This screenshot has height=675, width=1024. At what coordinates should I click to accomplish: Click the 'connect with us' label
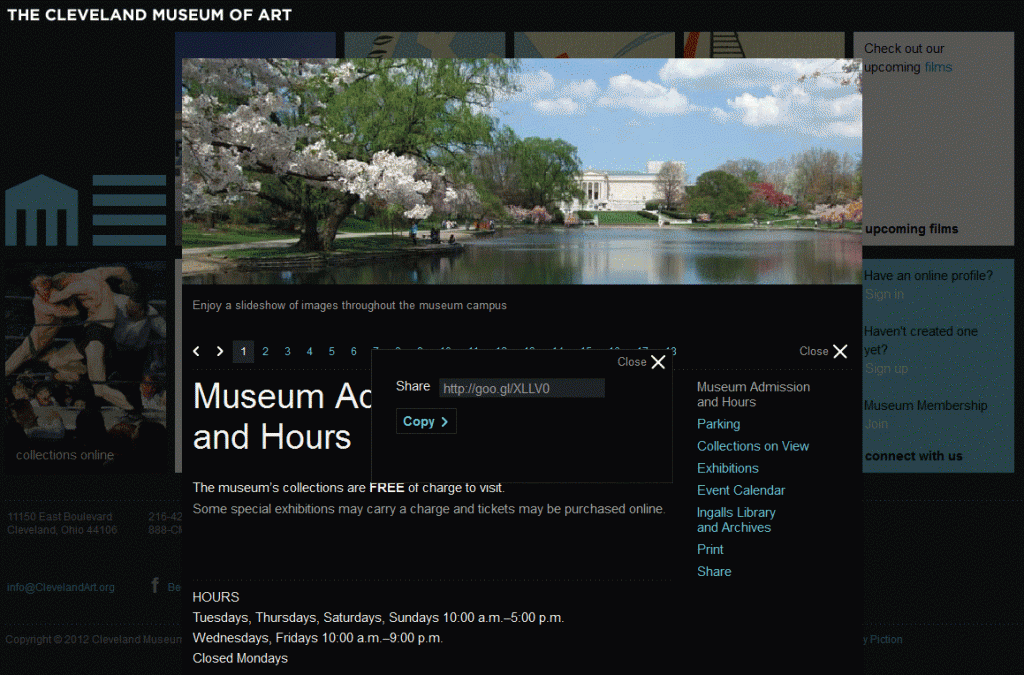pos(913,456)
